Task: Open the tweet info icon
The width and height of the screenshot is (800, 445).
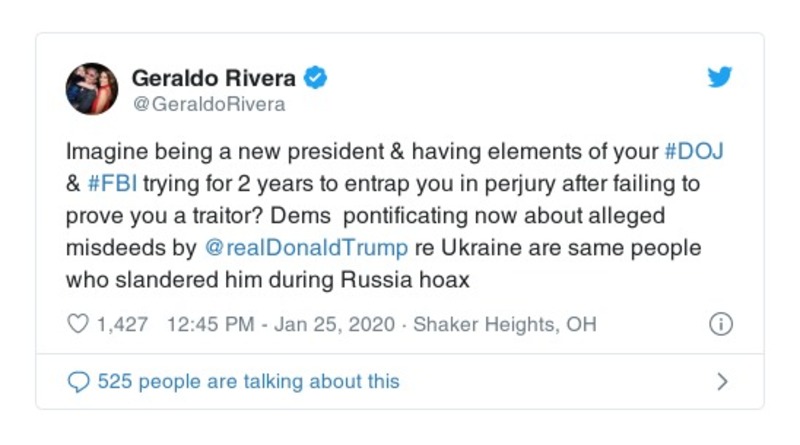Action: click(x=720, y=325)
